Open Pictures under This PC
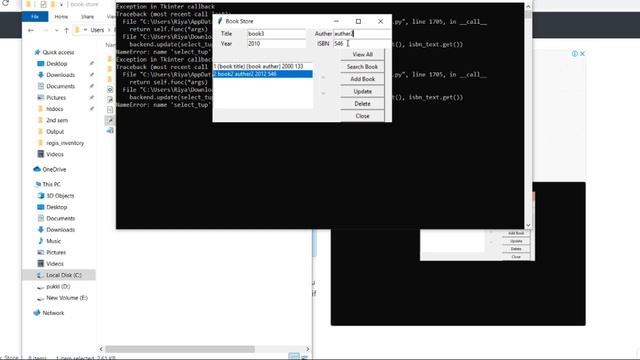This screenshot has width=640, height=360. point(56,253)
